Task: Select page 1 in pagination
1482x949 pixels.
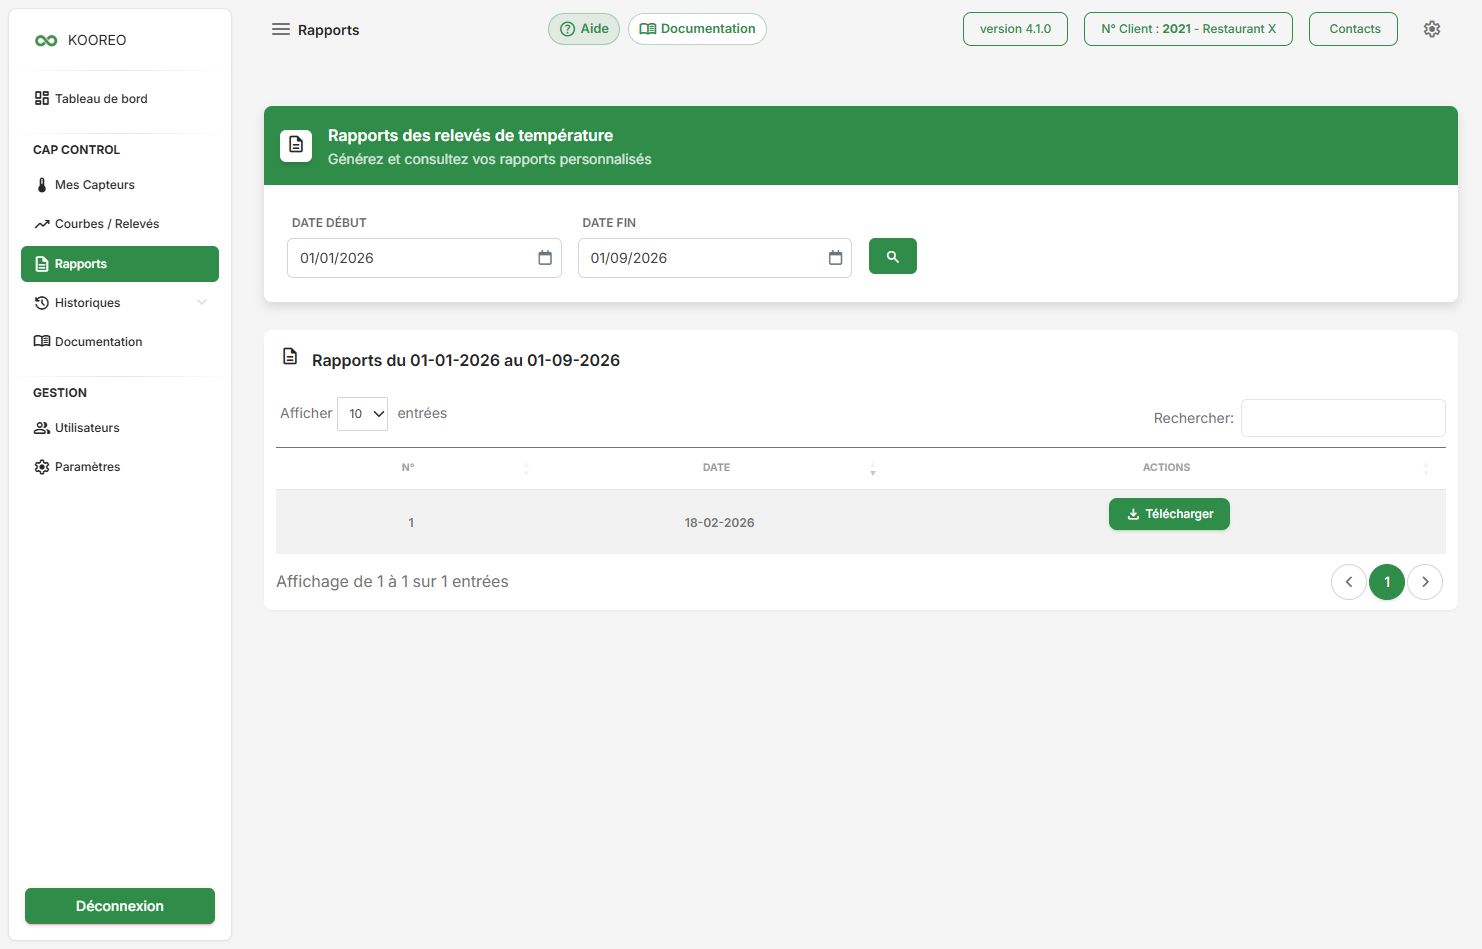Action: click(1387, 582)
